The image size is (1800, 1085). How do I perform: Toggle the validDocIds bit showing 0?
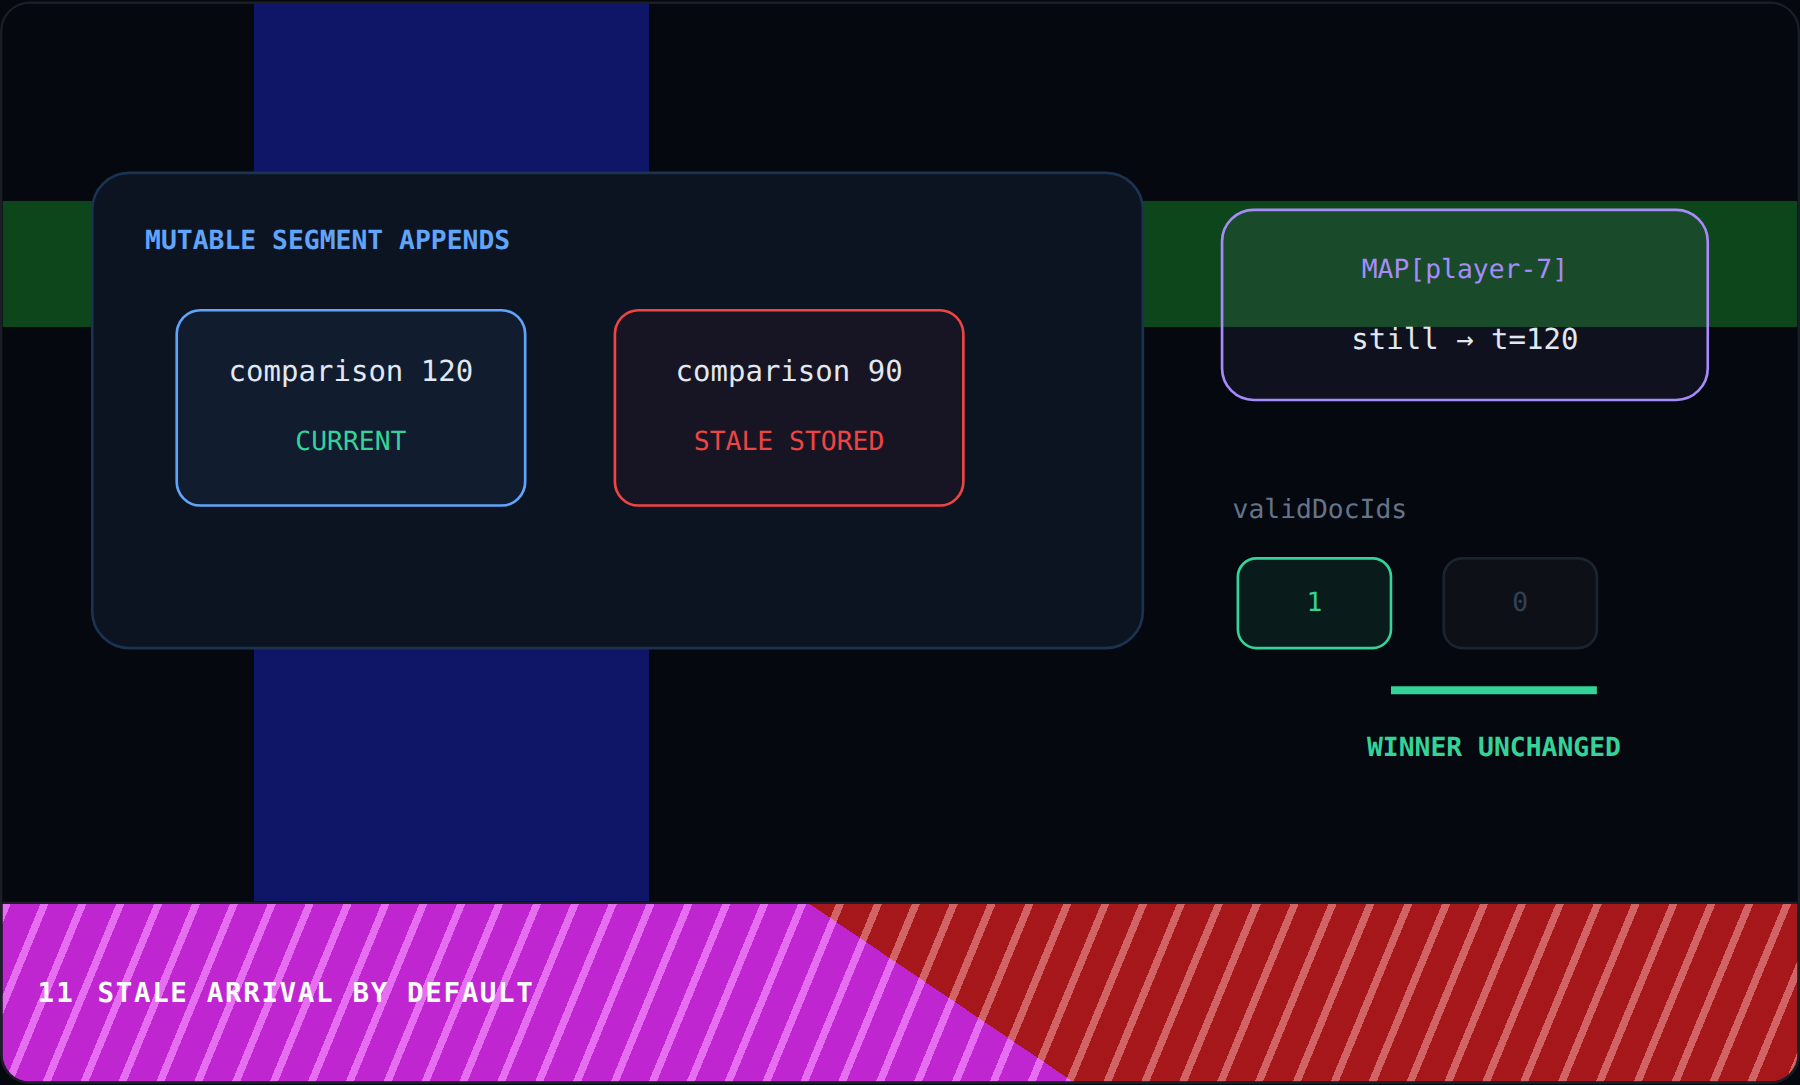[x=1520, y=603]
